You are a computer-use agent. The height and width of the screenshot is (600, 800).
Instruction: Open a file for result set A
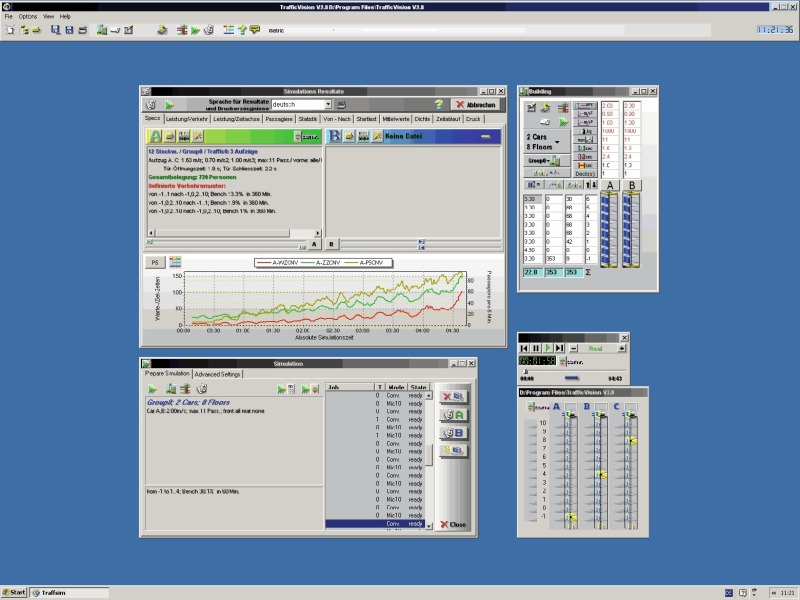(170, 136)
